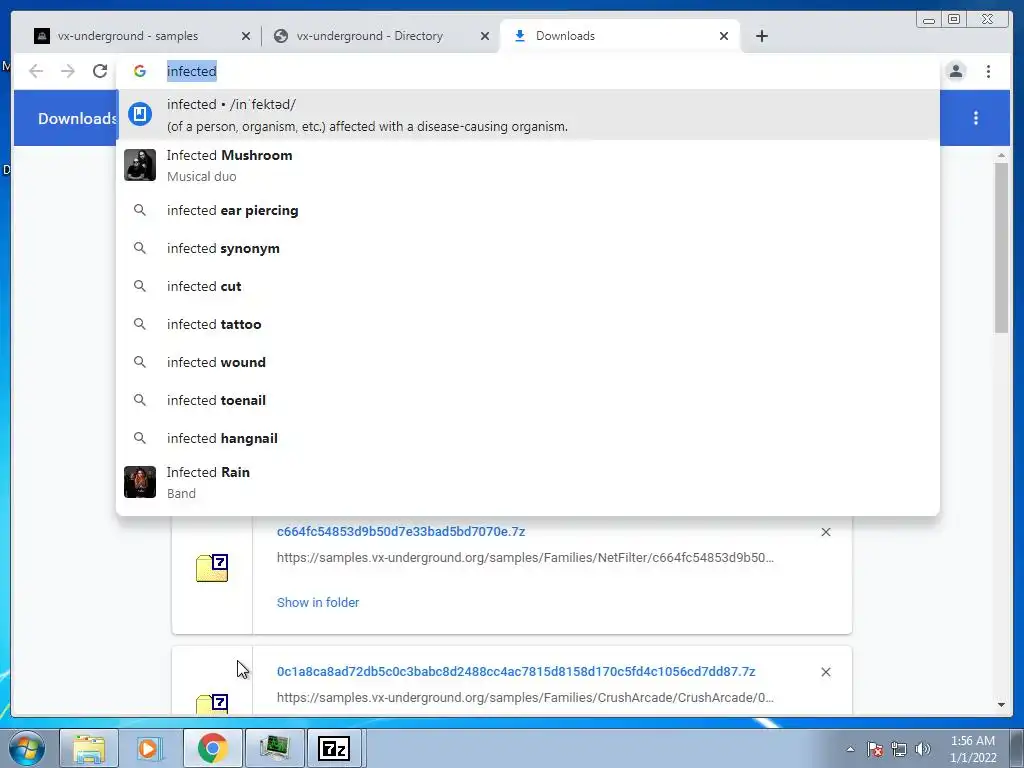
Task: Open the c664fc54853d9b50d7e33bad5bd7070e.7z download
Action: click(401, 532)
